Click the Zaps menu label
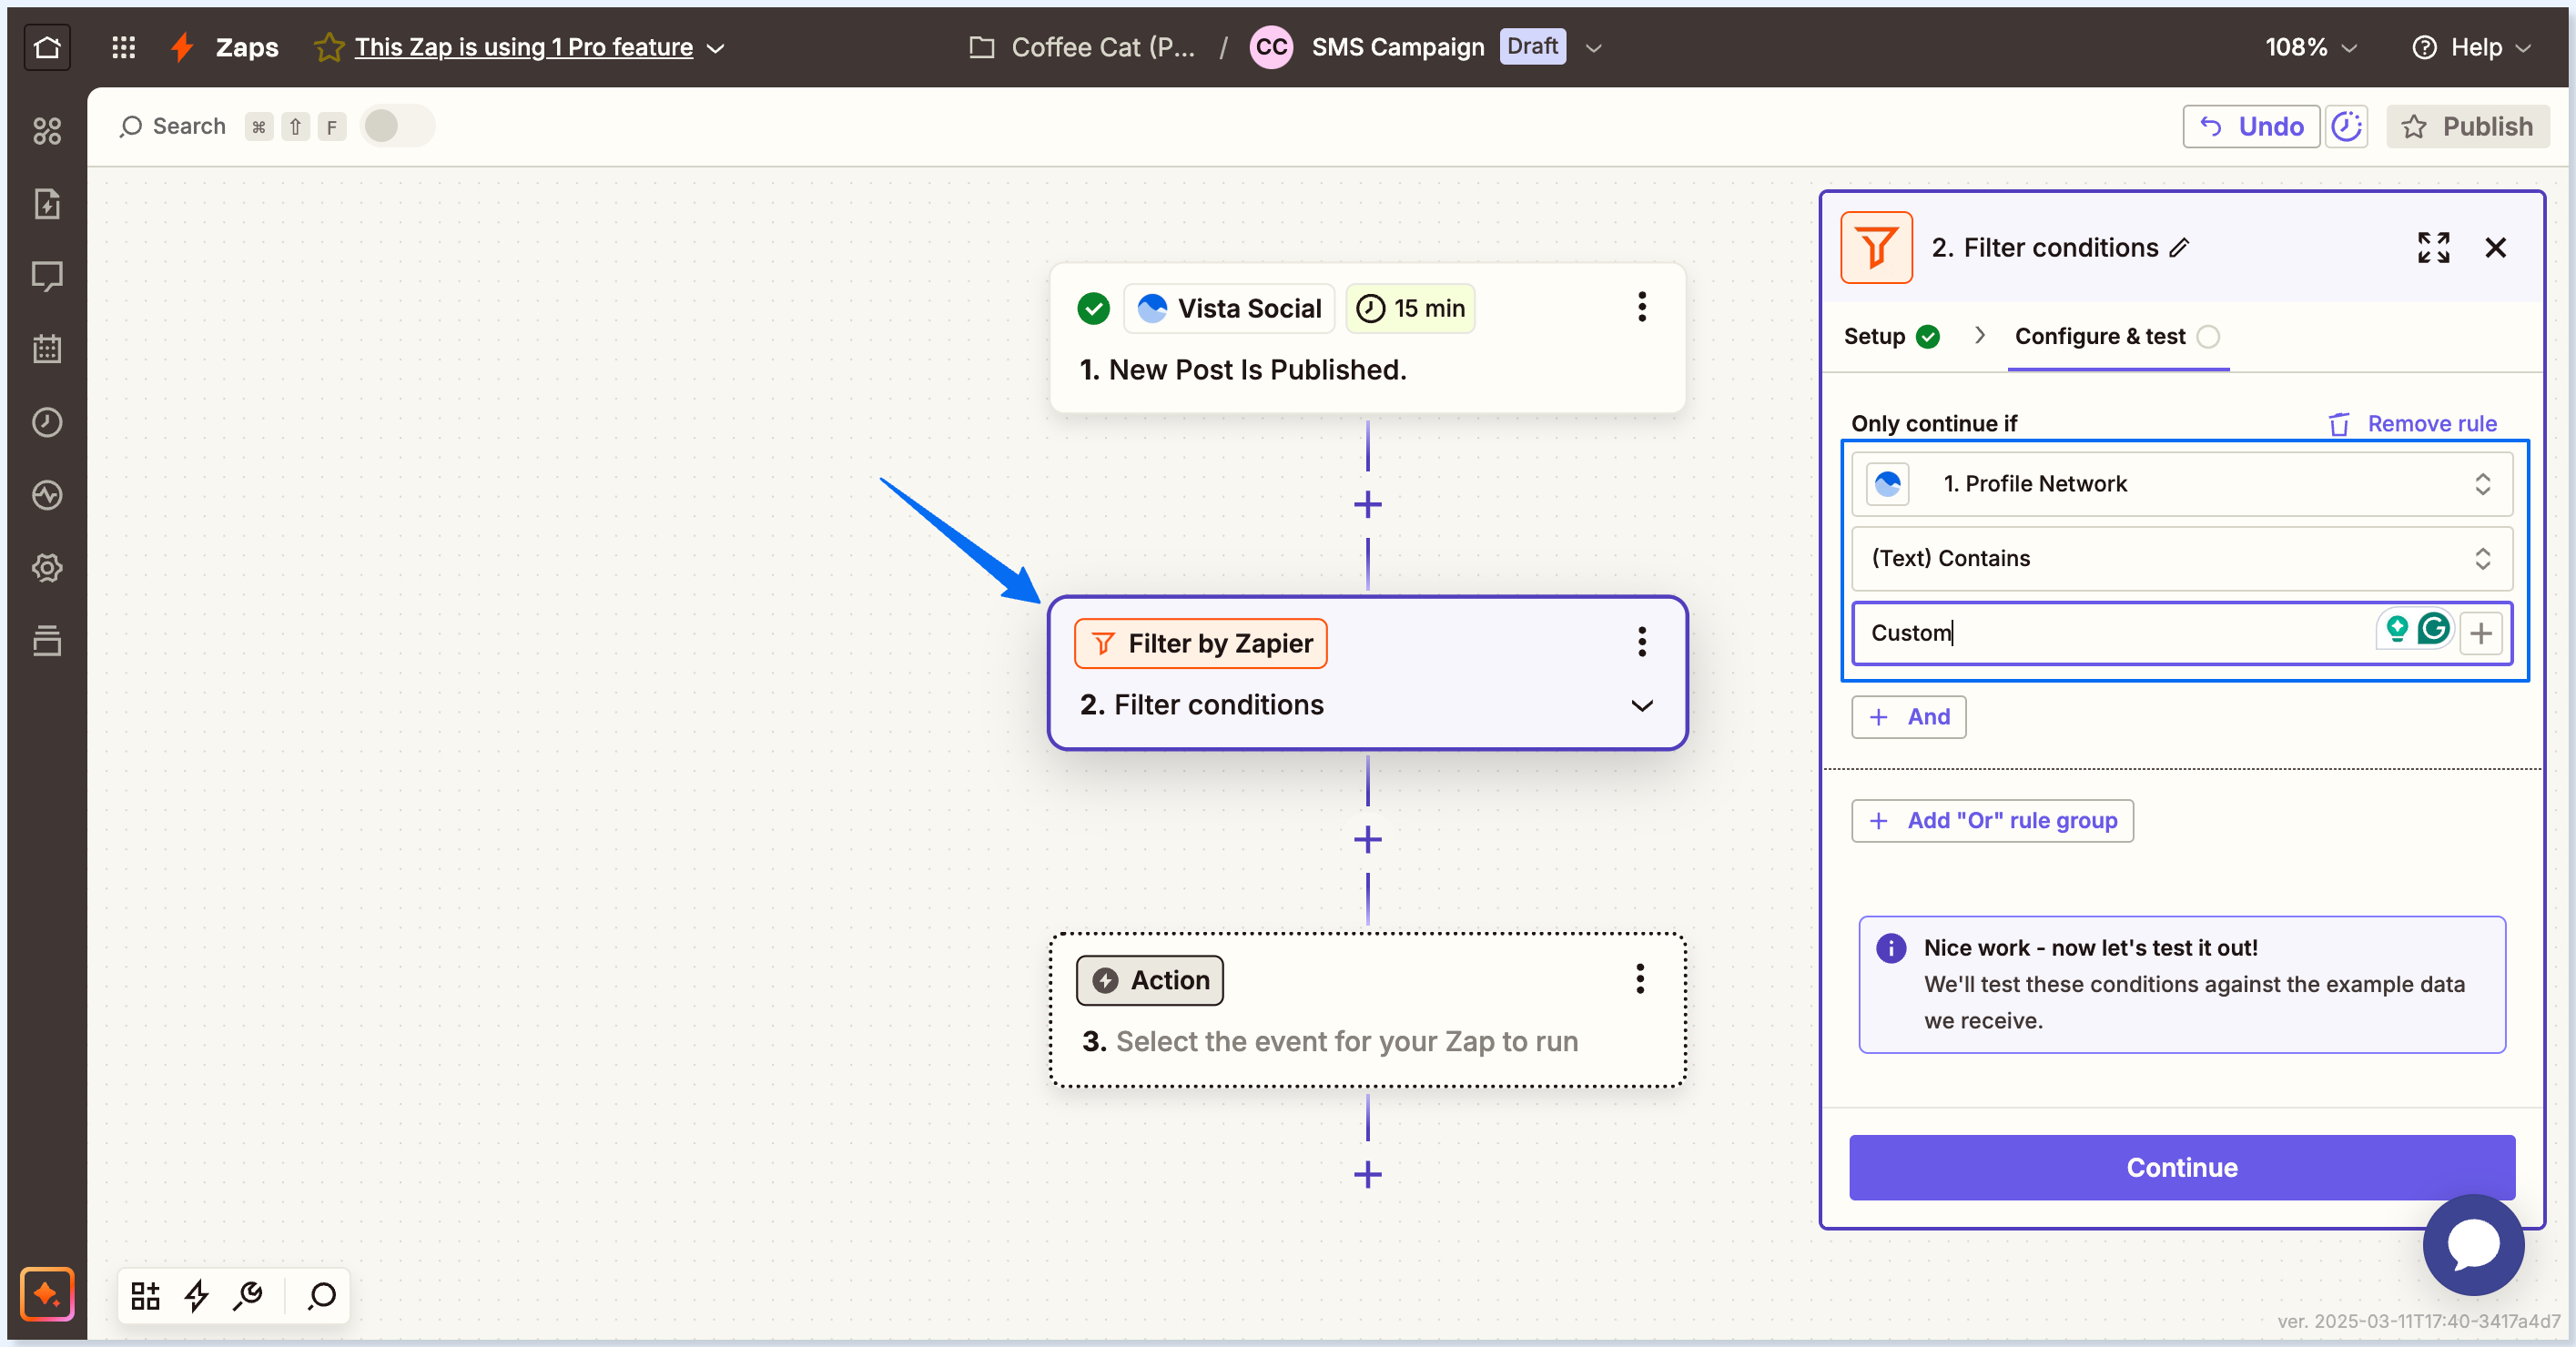This screenshot has width=2576, height=1347. (247, 47)
